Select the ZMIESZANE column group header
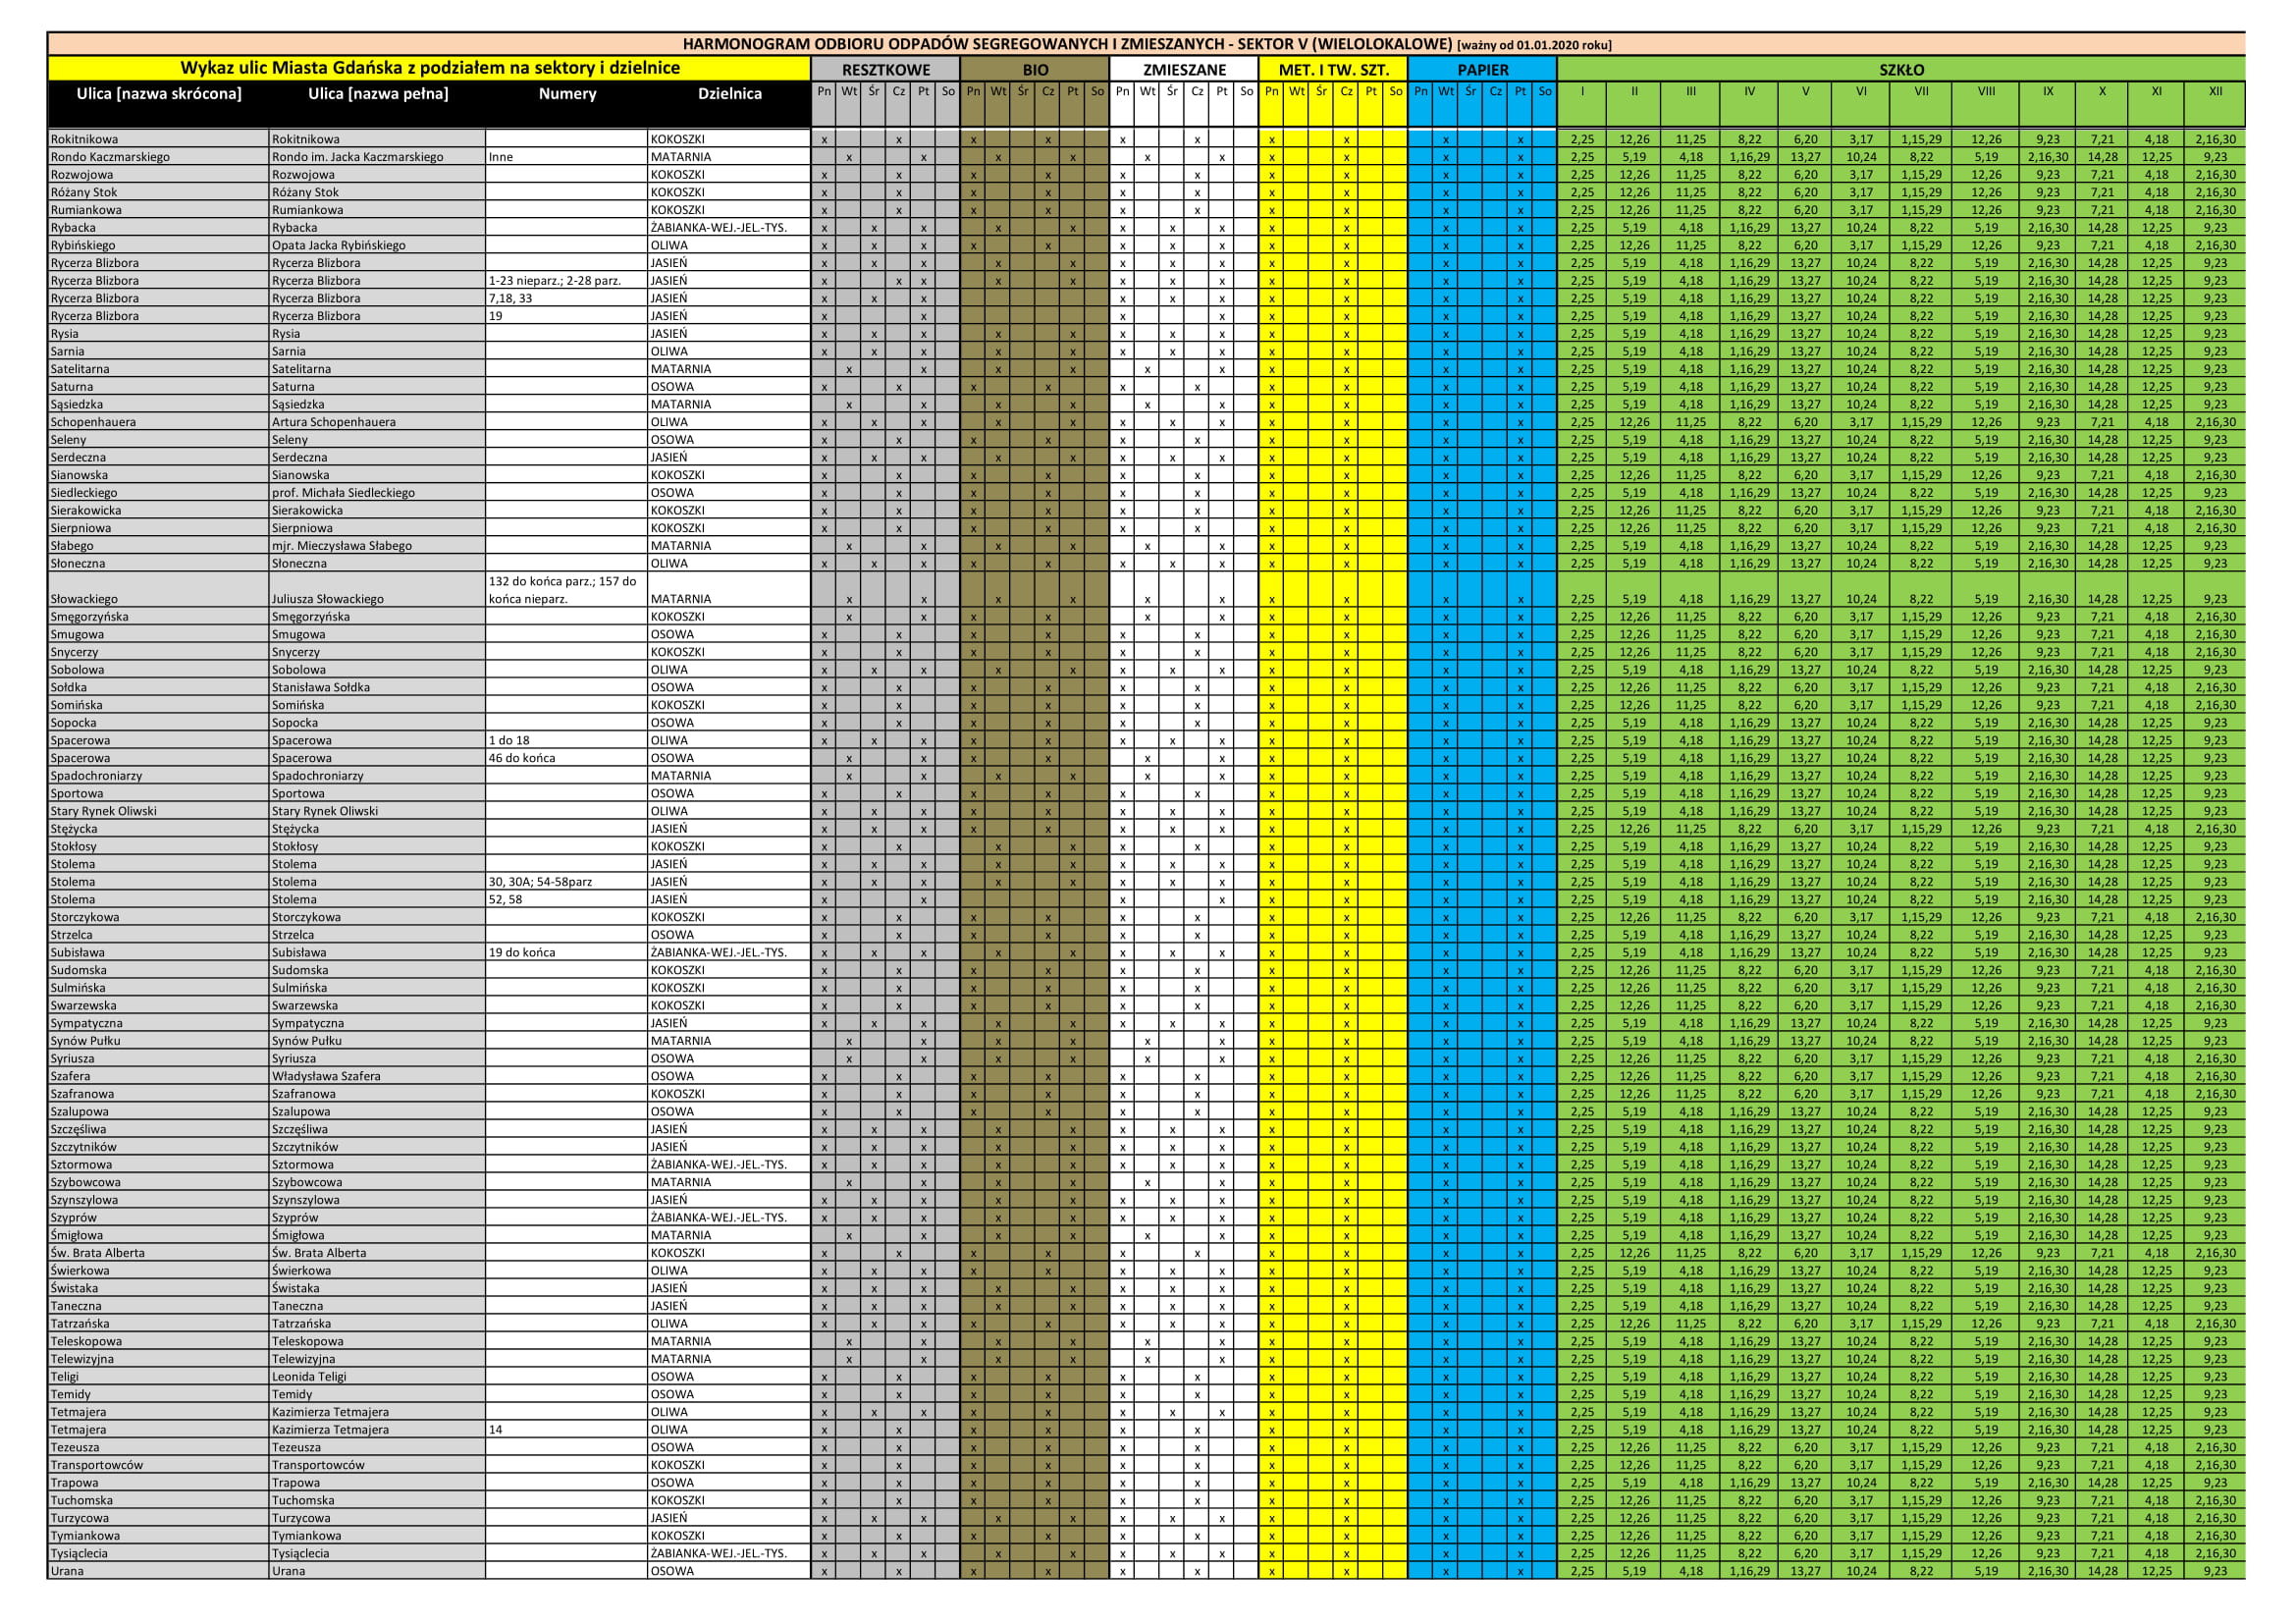The height and width of the screenshot is (1624, 2296). click(x=1184, y=70)
